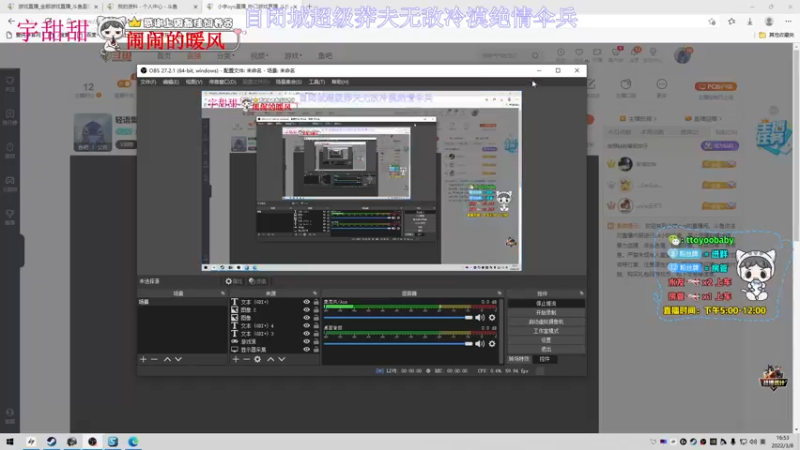Remove selected source with minus icon
This screenshot has width=800, height=450.
point(246,359)
